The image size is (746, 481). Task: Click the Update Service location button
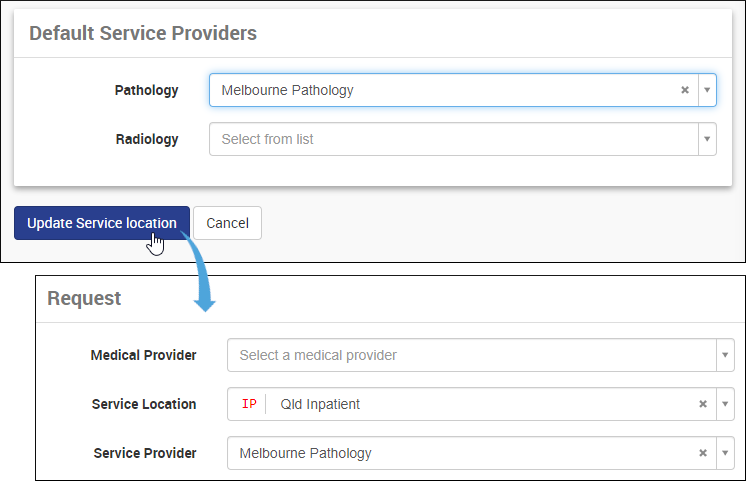pyautogui.click(x=102, y=223)
